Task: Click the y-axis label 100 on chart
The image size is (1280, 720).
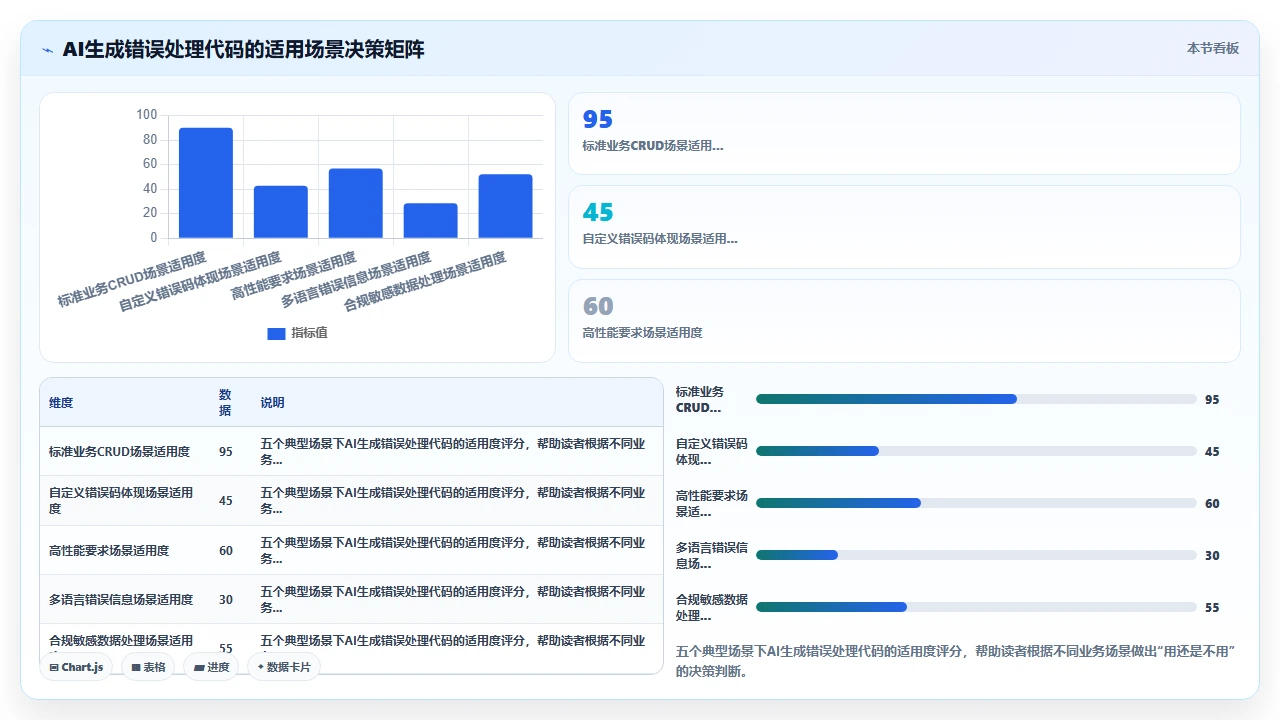Action: click(x=146, y=114)
